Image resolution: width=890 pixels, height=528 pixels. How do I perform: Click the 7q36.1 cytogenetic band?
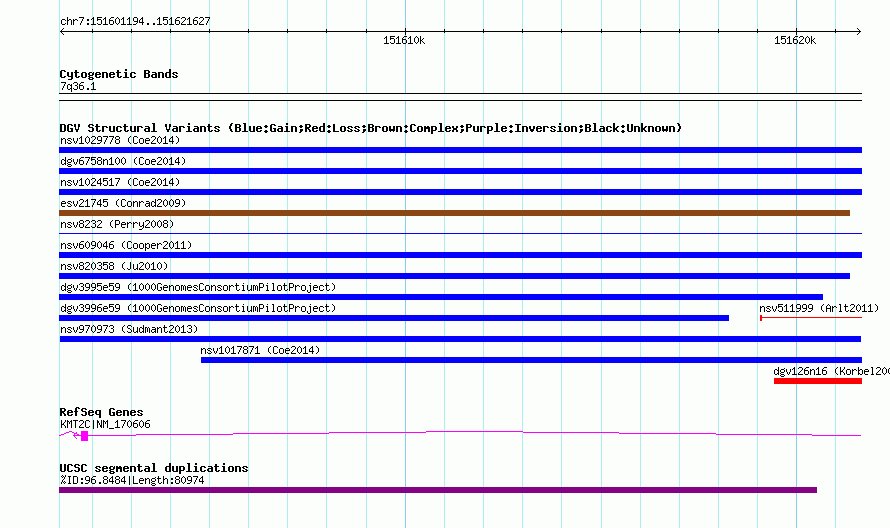click(x=460, y=97)
